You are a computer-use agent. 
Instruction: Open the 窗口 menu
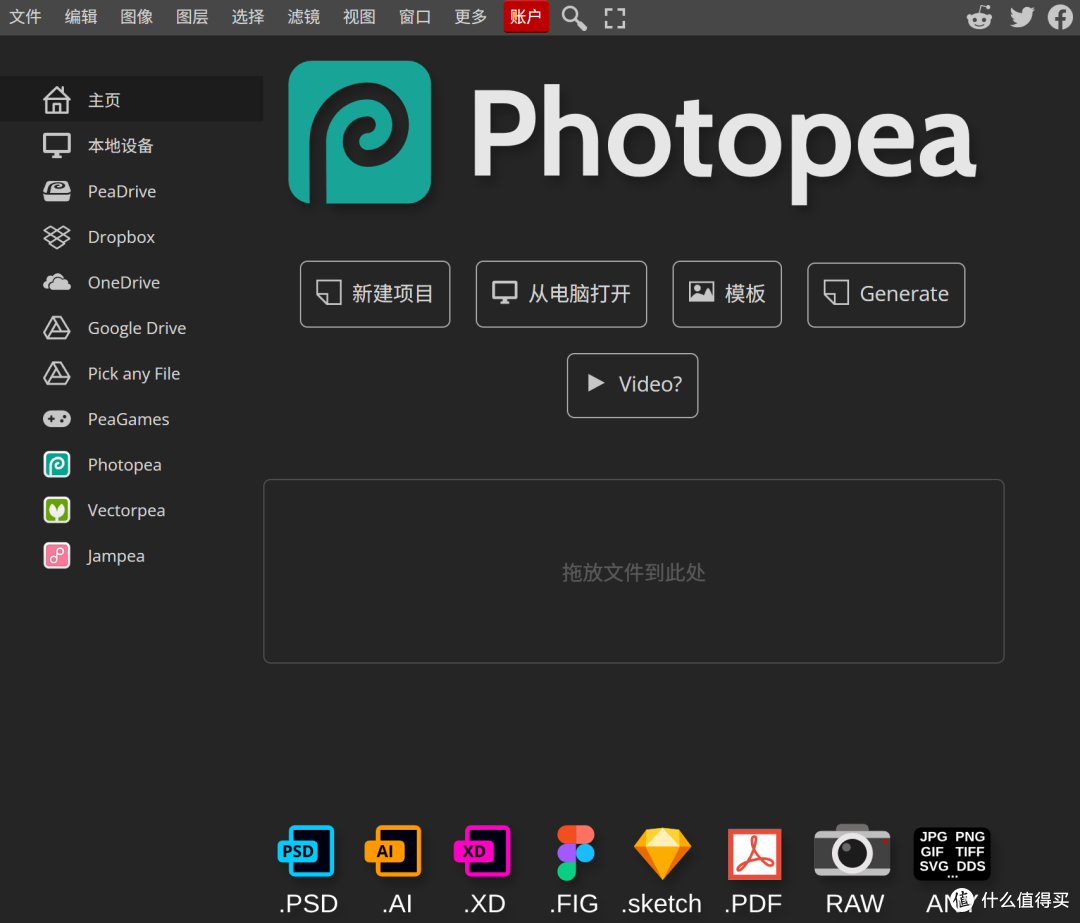coord(415,17)
